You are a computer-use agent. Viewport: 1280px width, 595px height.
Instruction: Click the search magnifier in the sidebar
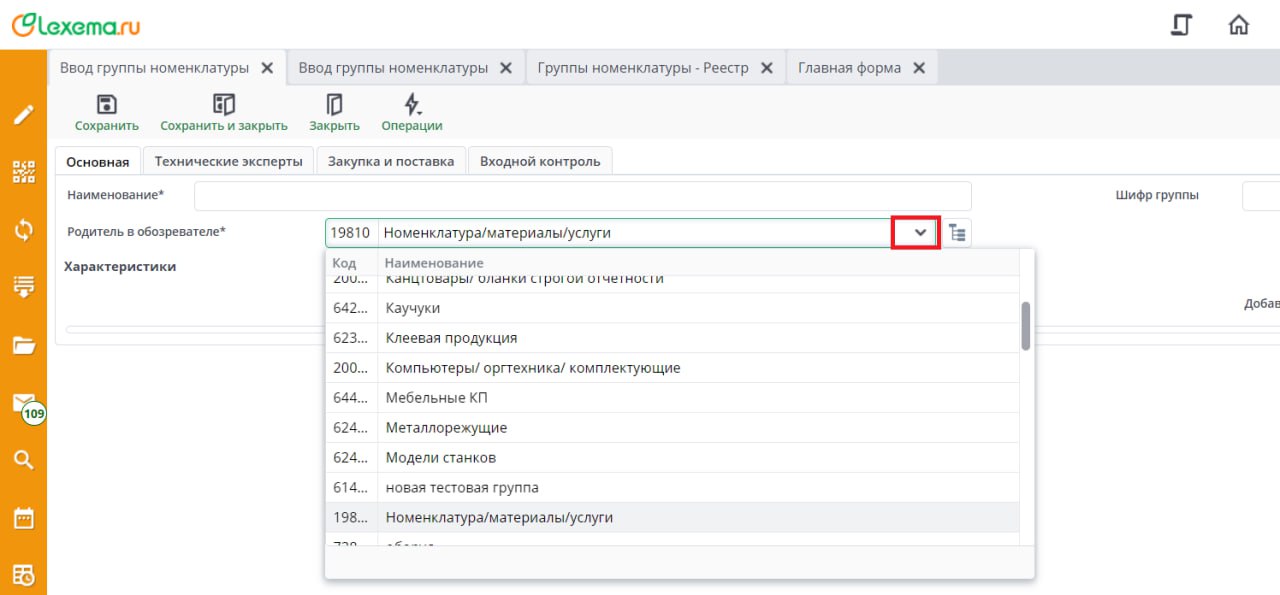click(23, 460)
